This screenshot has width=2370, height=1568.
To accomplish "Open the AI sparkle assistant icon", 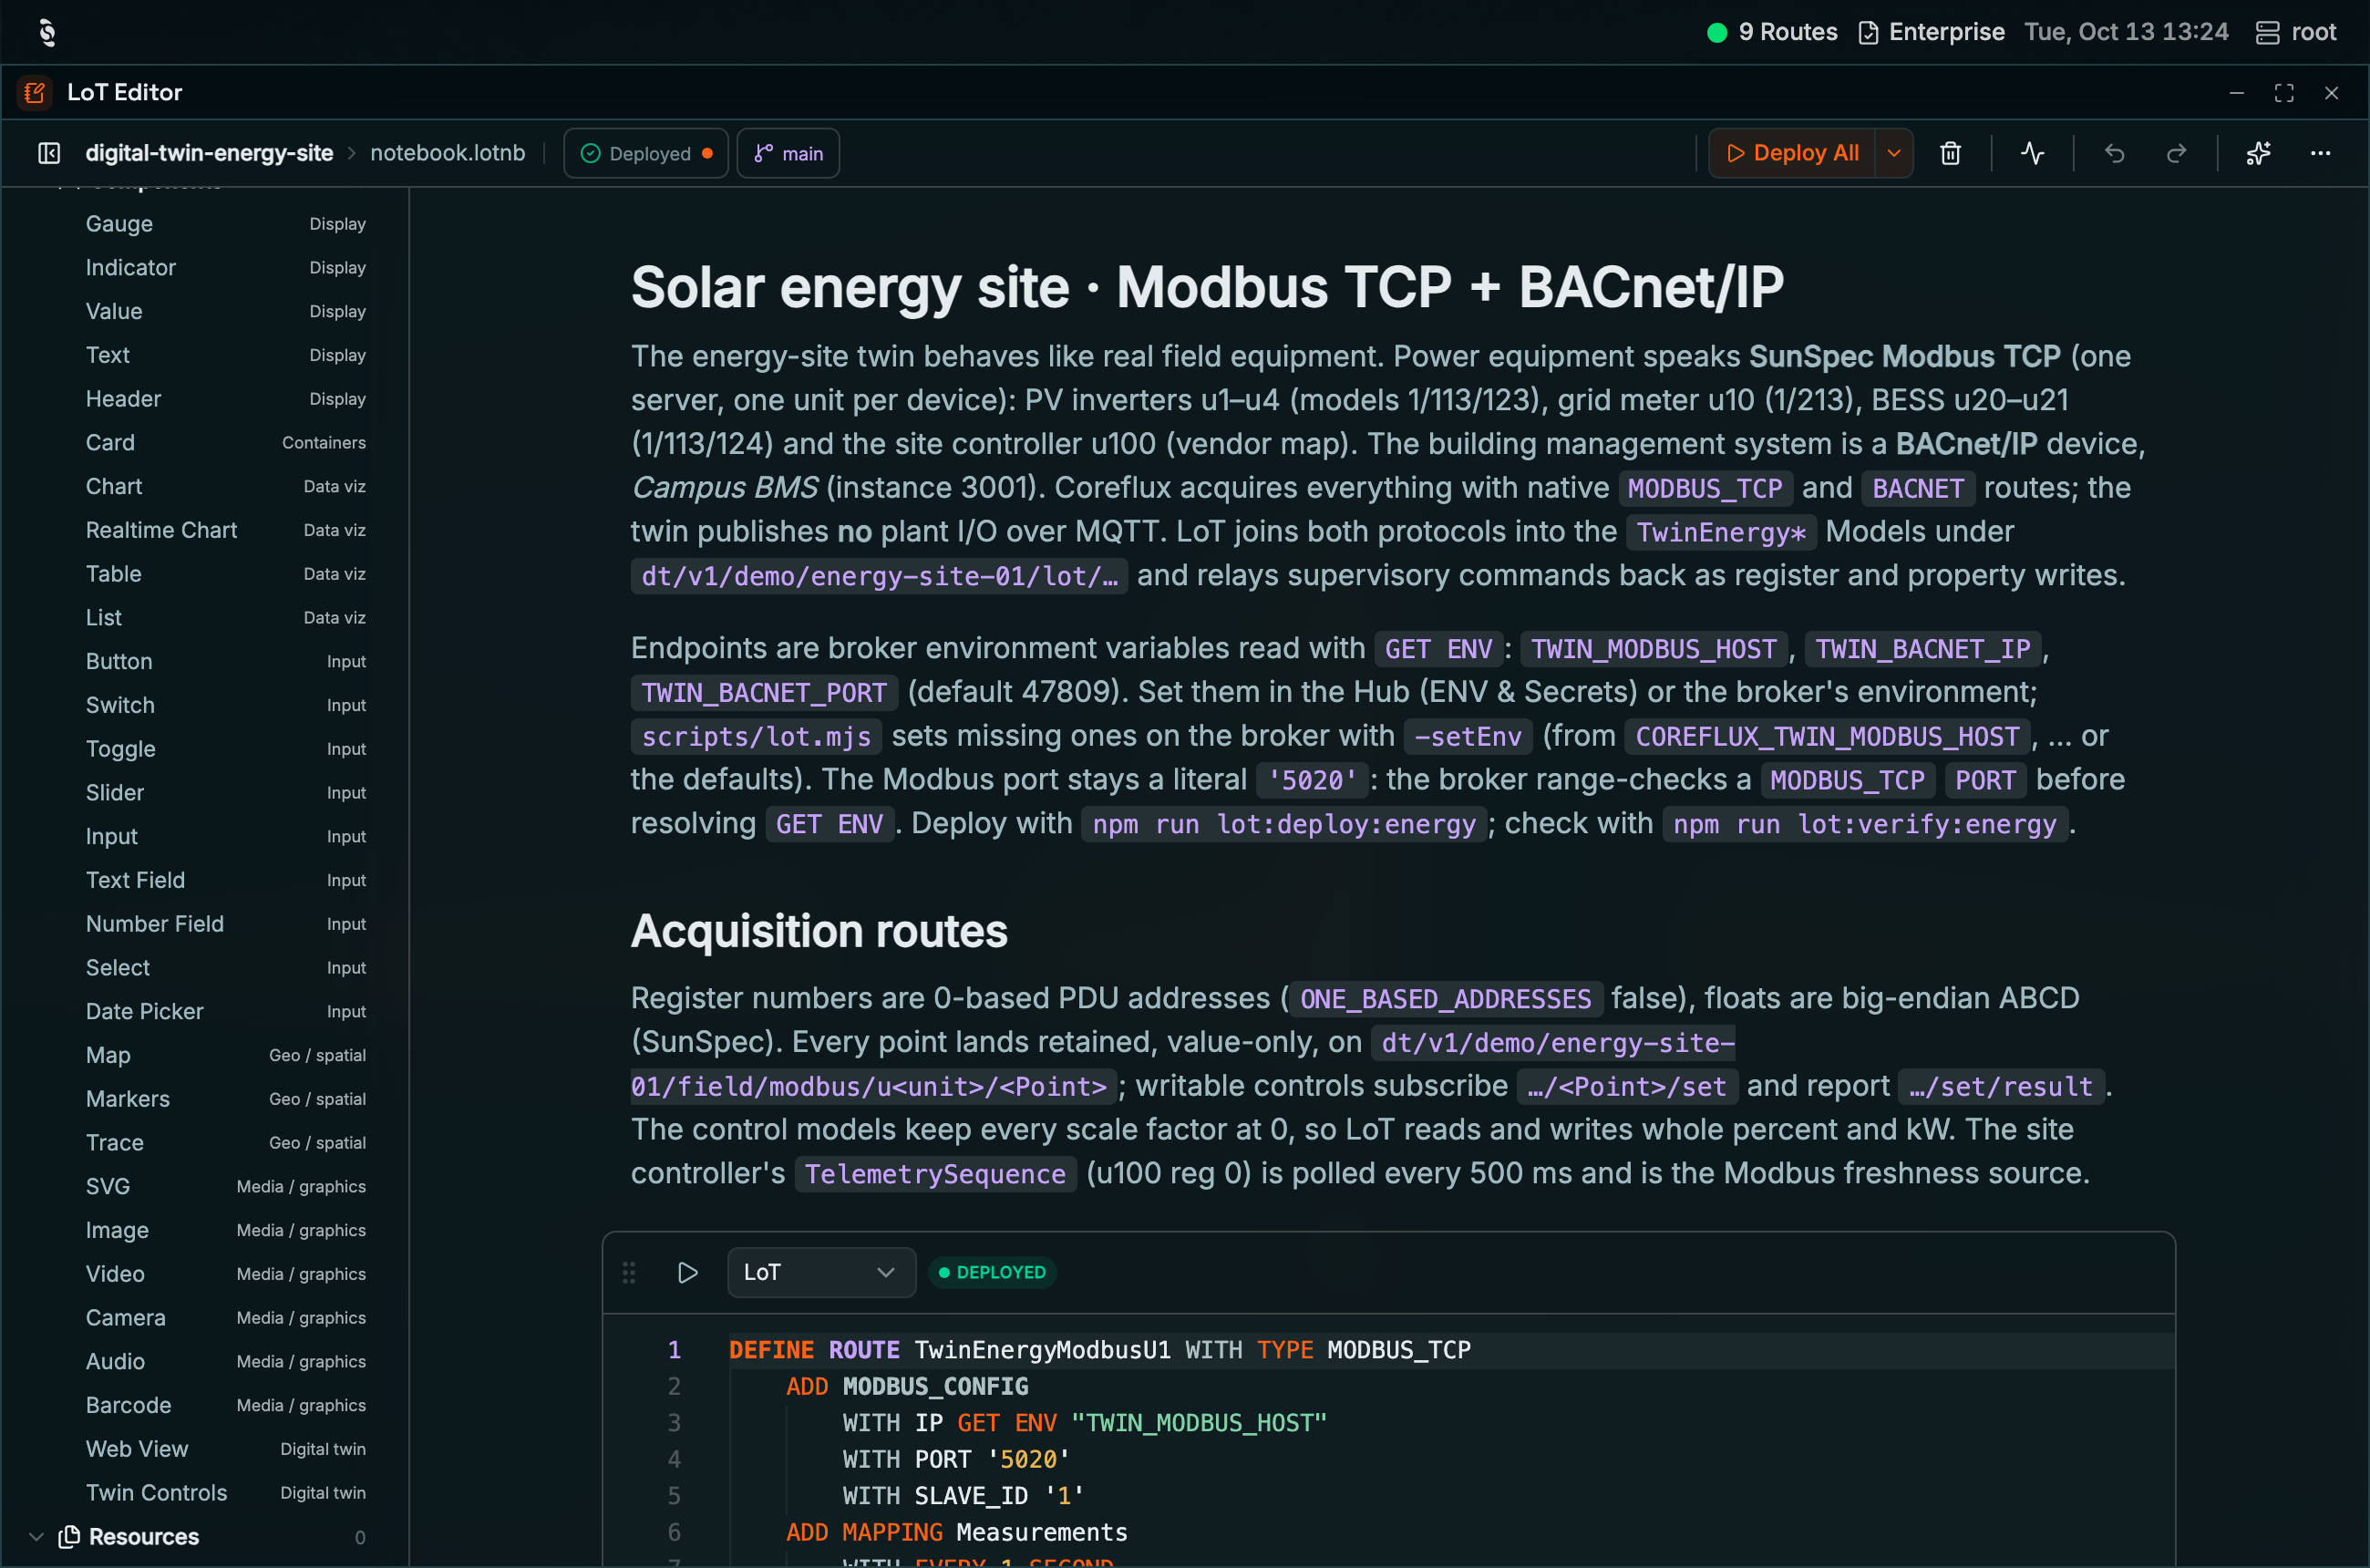I will (2258, 153).
